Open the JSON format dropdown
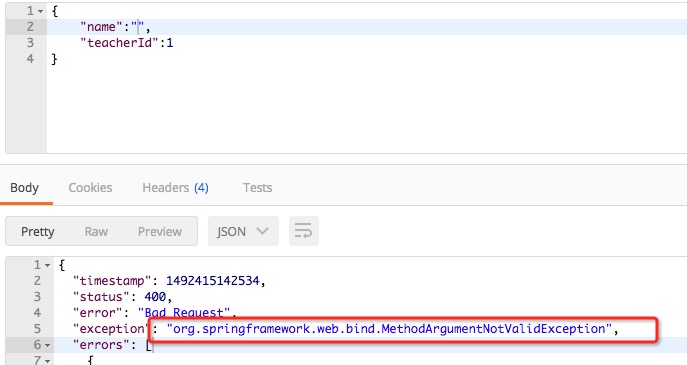687x365 pixels. [x=243, y=231]
